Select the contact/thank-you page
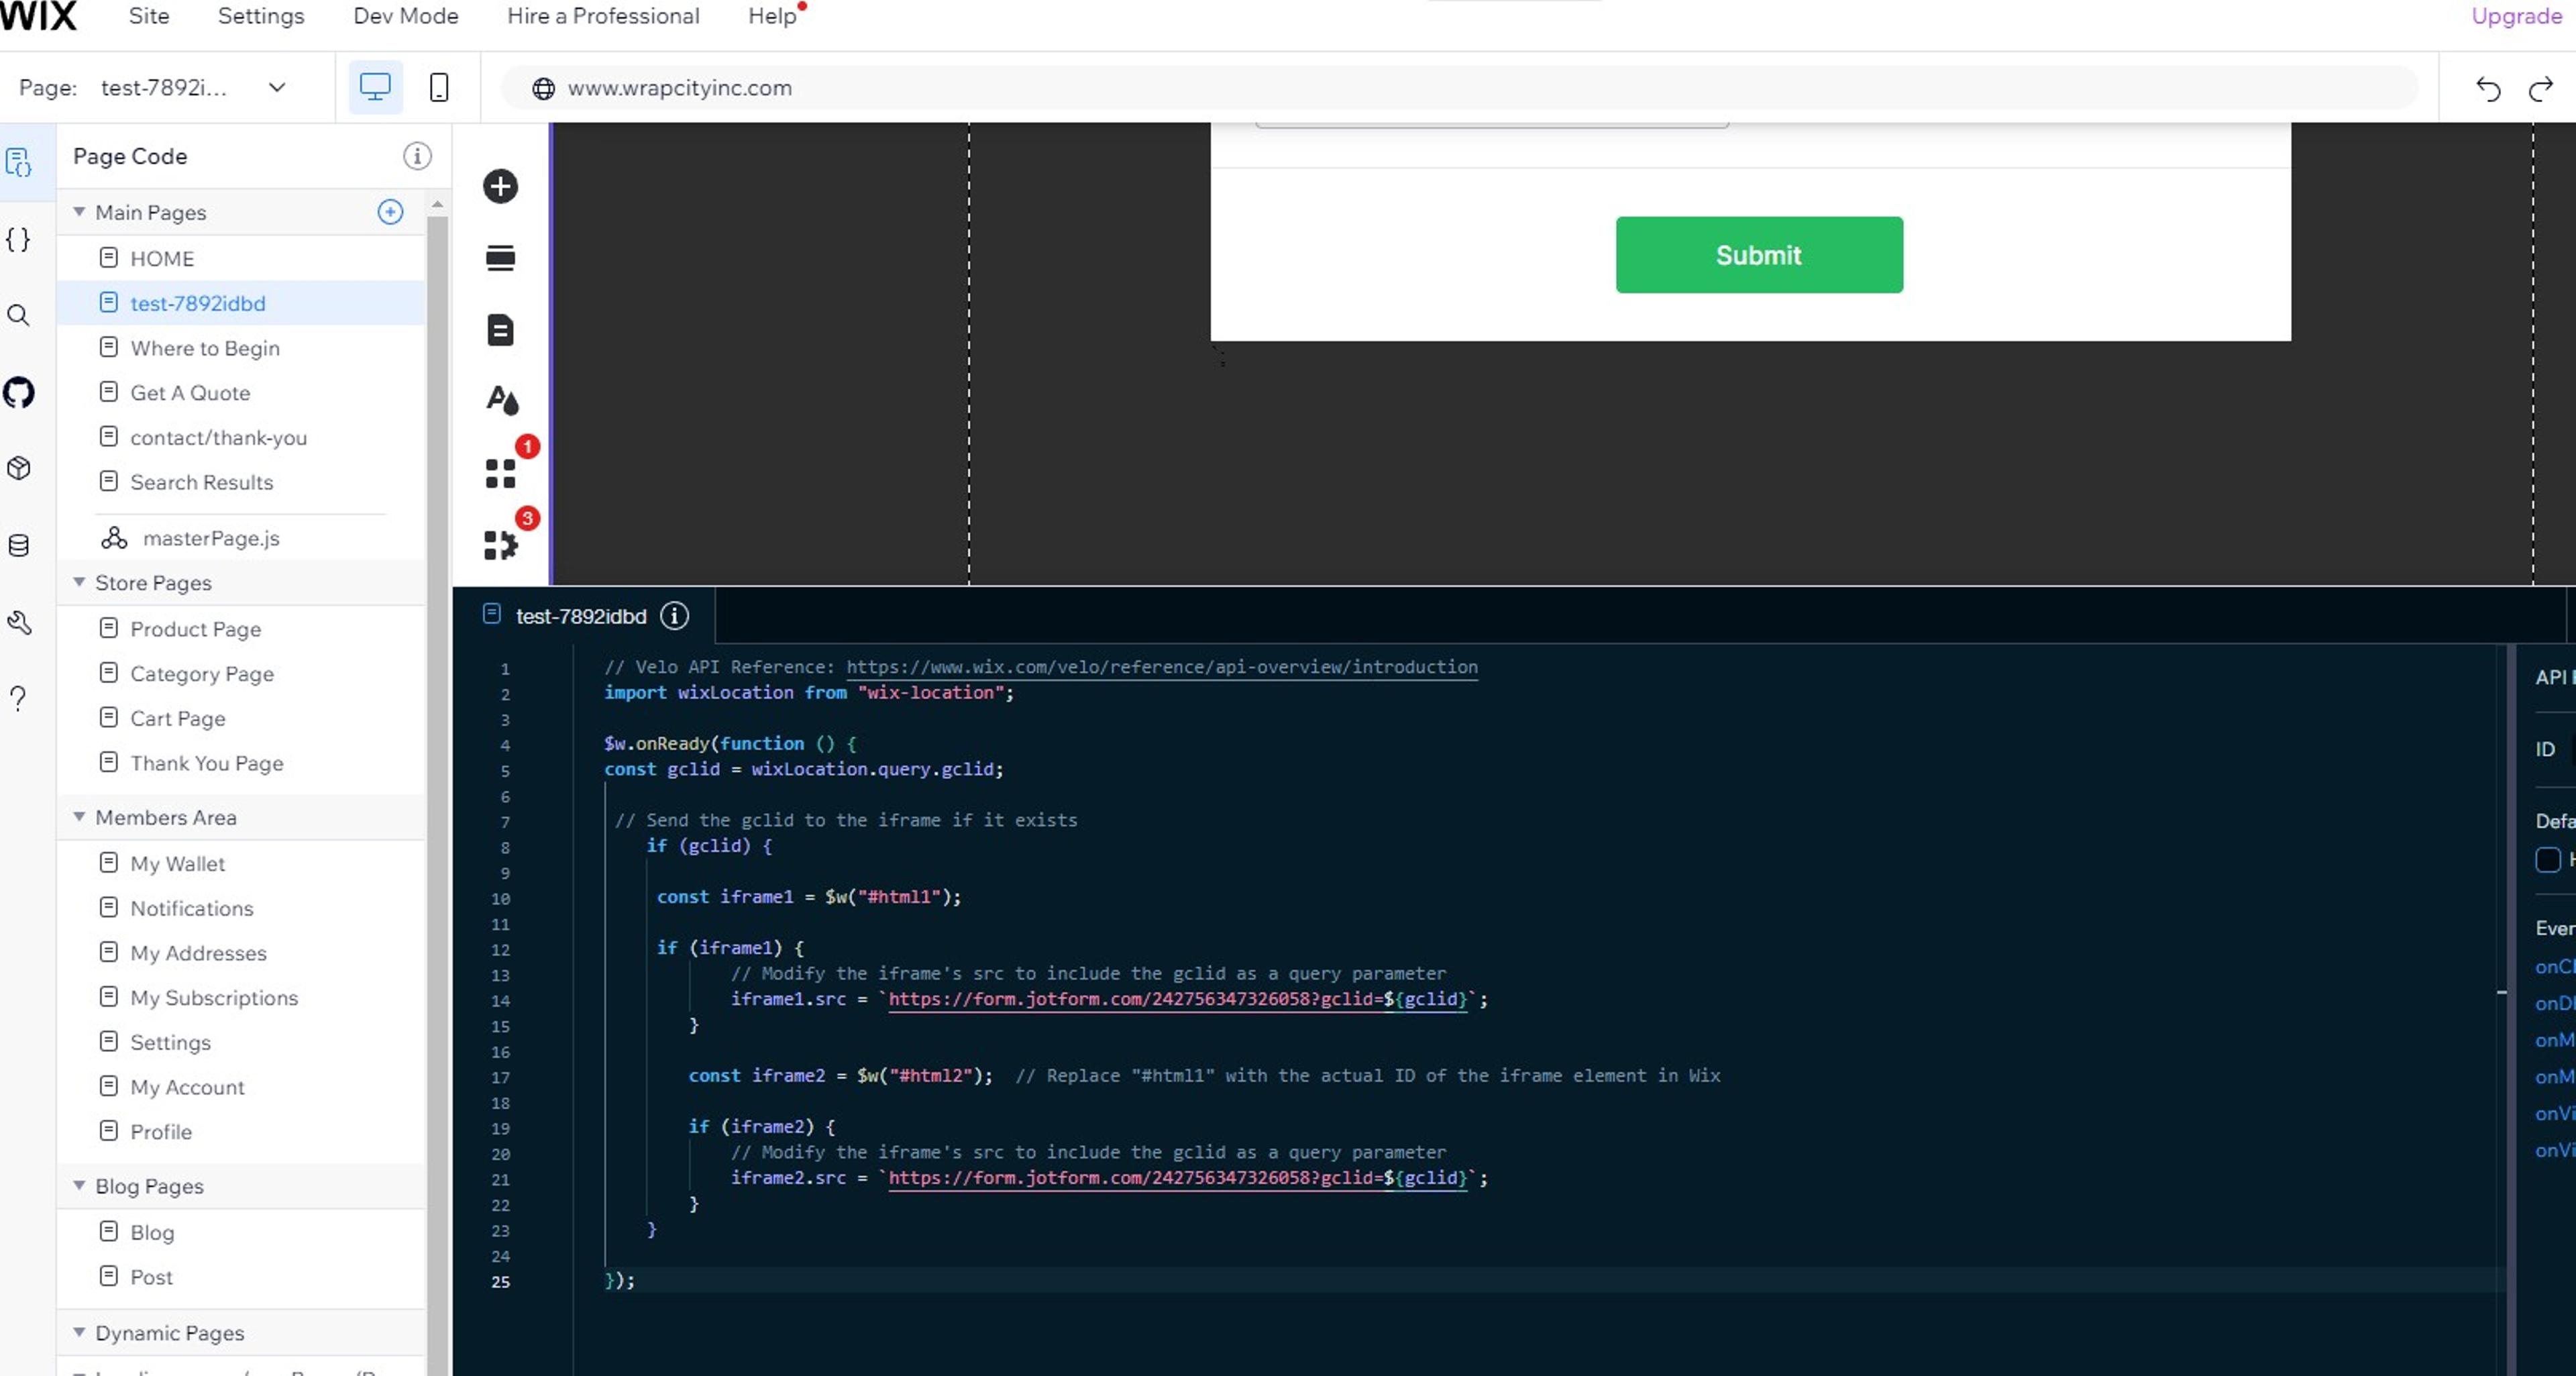This screenshot has width=2576, height=1376. 241,438
